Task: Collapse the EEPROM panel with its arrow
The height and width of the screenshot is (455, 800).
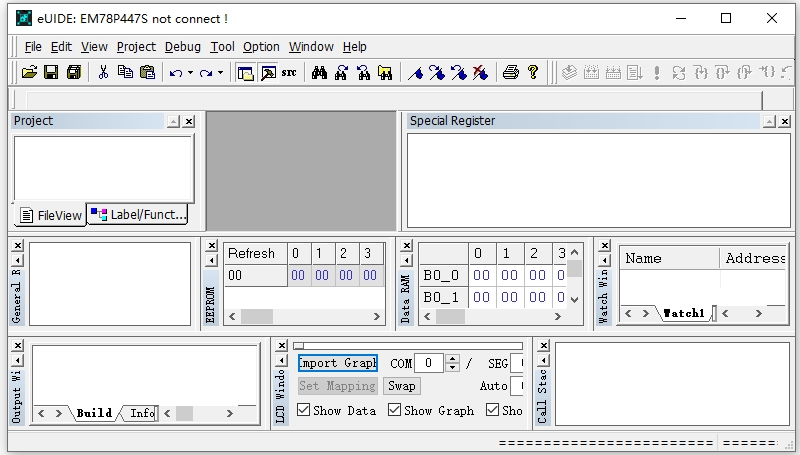Action: click(x=211, y=261)
